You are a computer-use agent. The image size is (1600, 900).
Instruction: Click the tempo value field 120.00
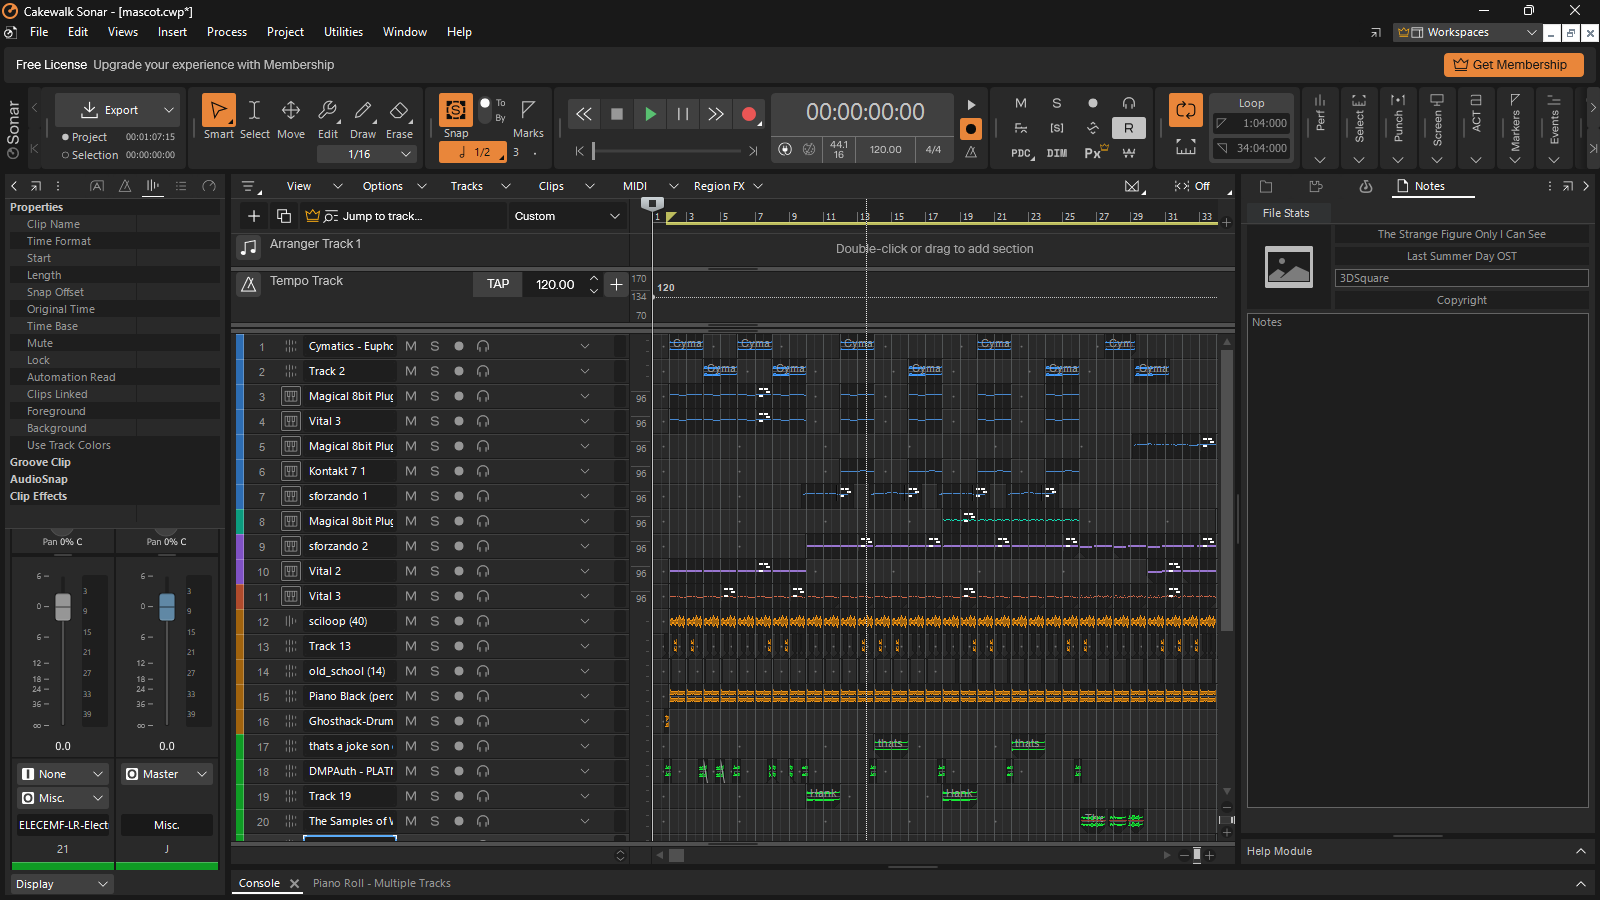tap(555, 284)
